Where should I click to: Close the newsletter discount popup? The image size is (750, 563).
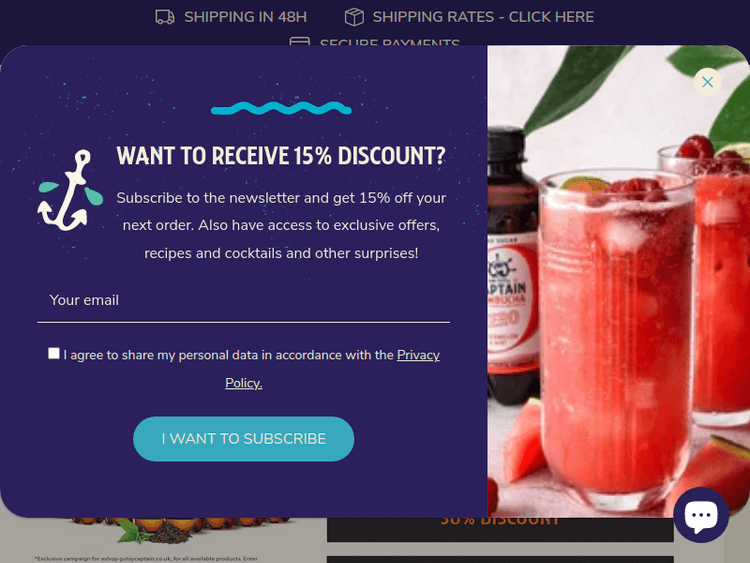click(x=707, y=82)
